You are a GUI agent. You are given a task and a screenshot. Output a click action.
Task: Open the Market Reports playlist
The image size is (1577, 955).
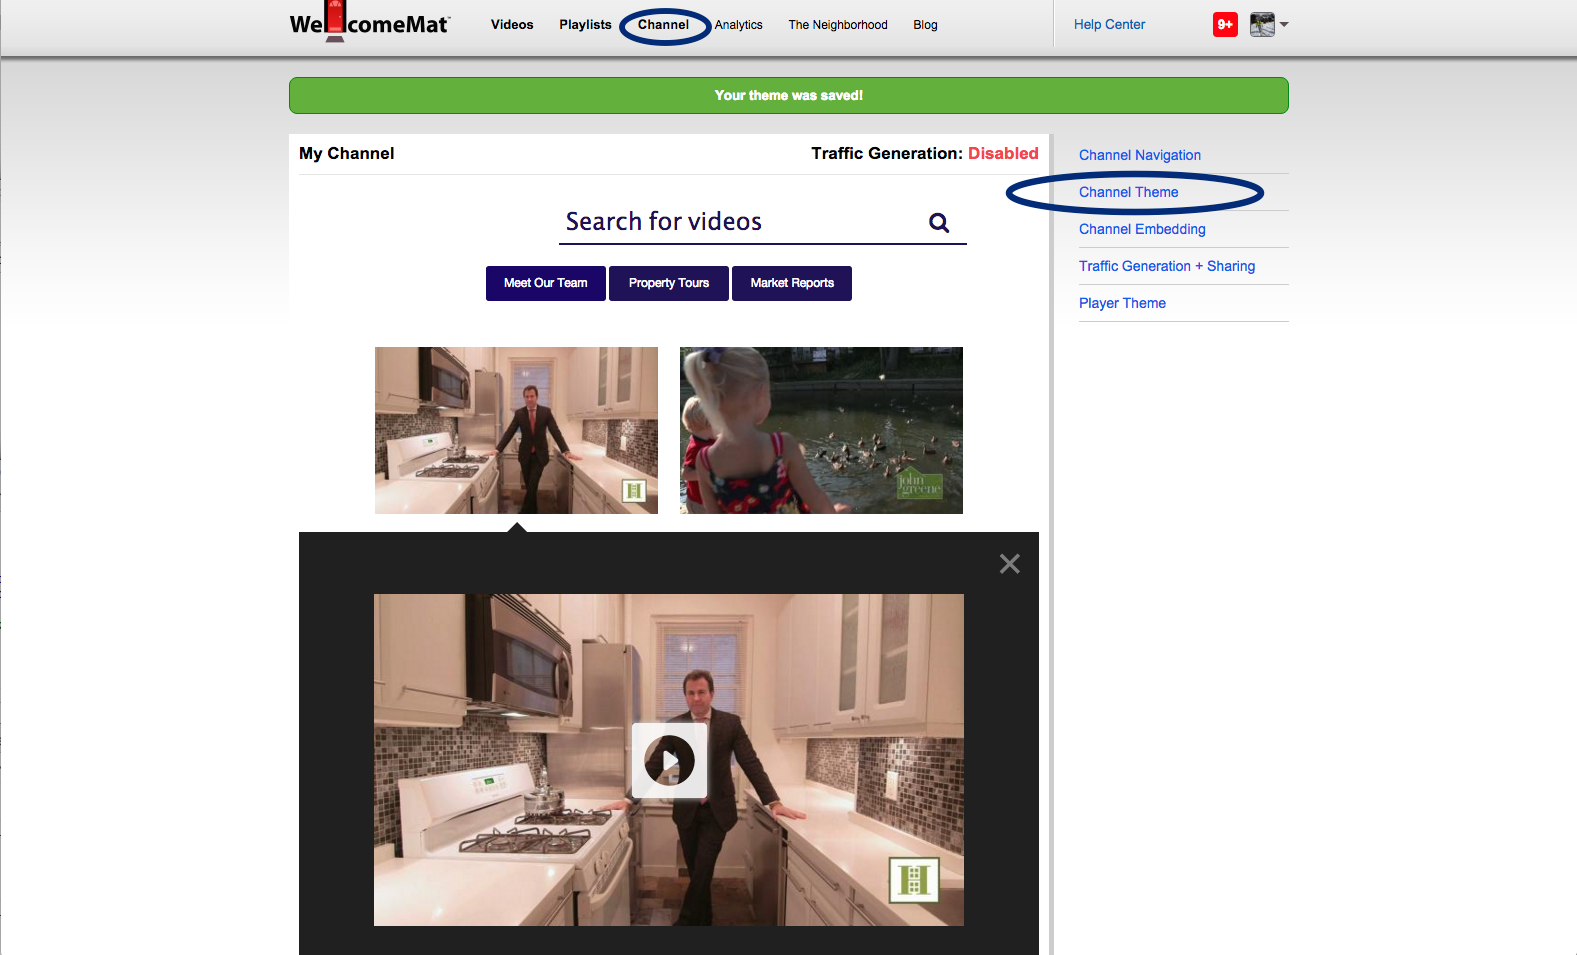tap(791, 283)
